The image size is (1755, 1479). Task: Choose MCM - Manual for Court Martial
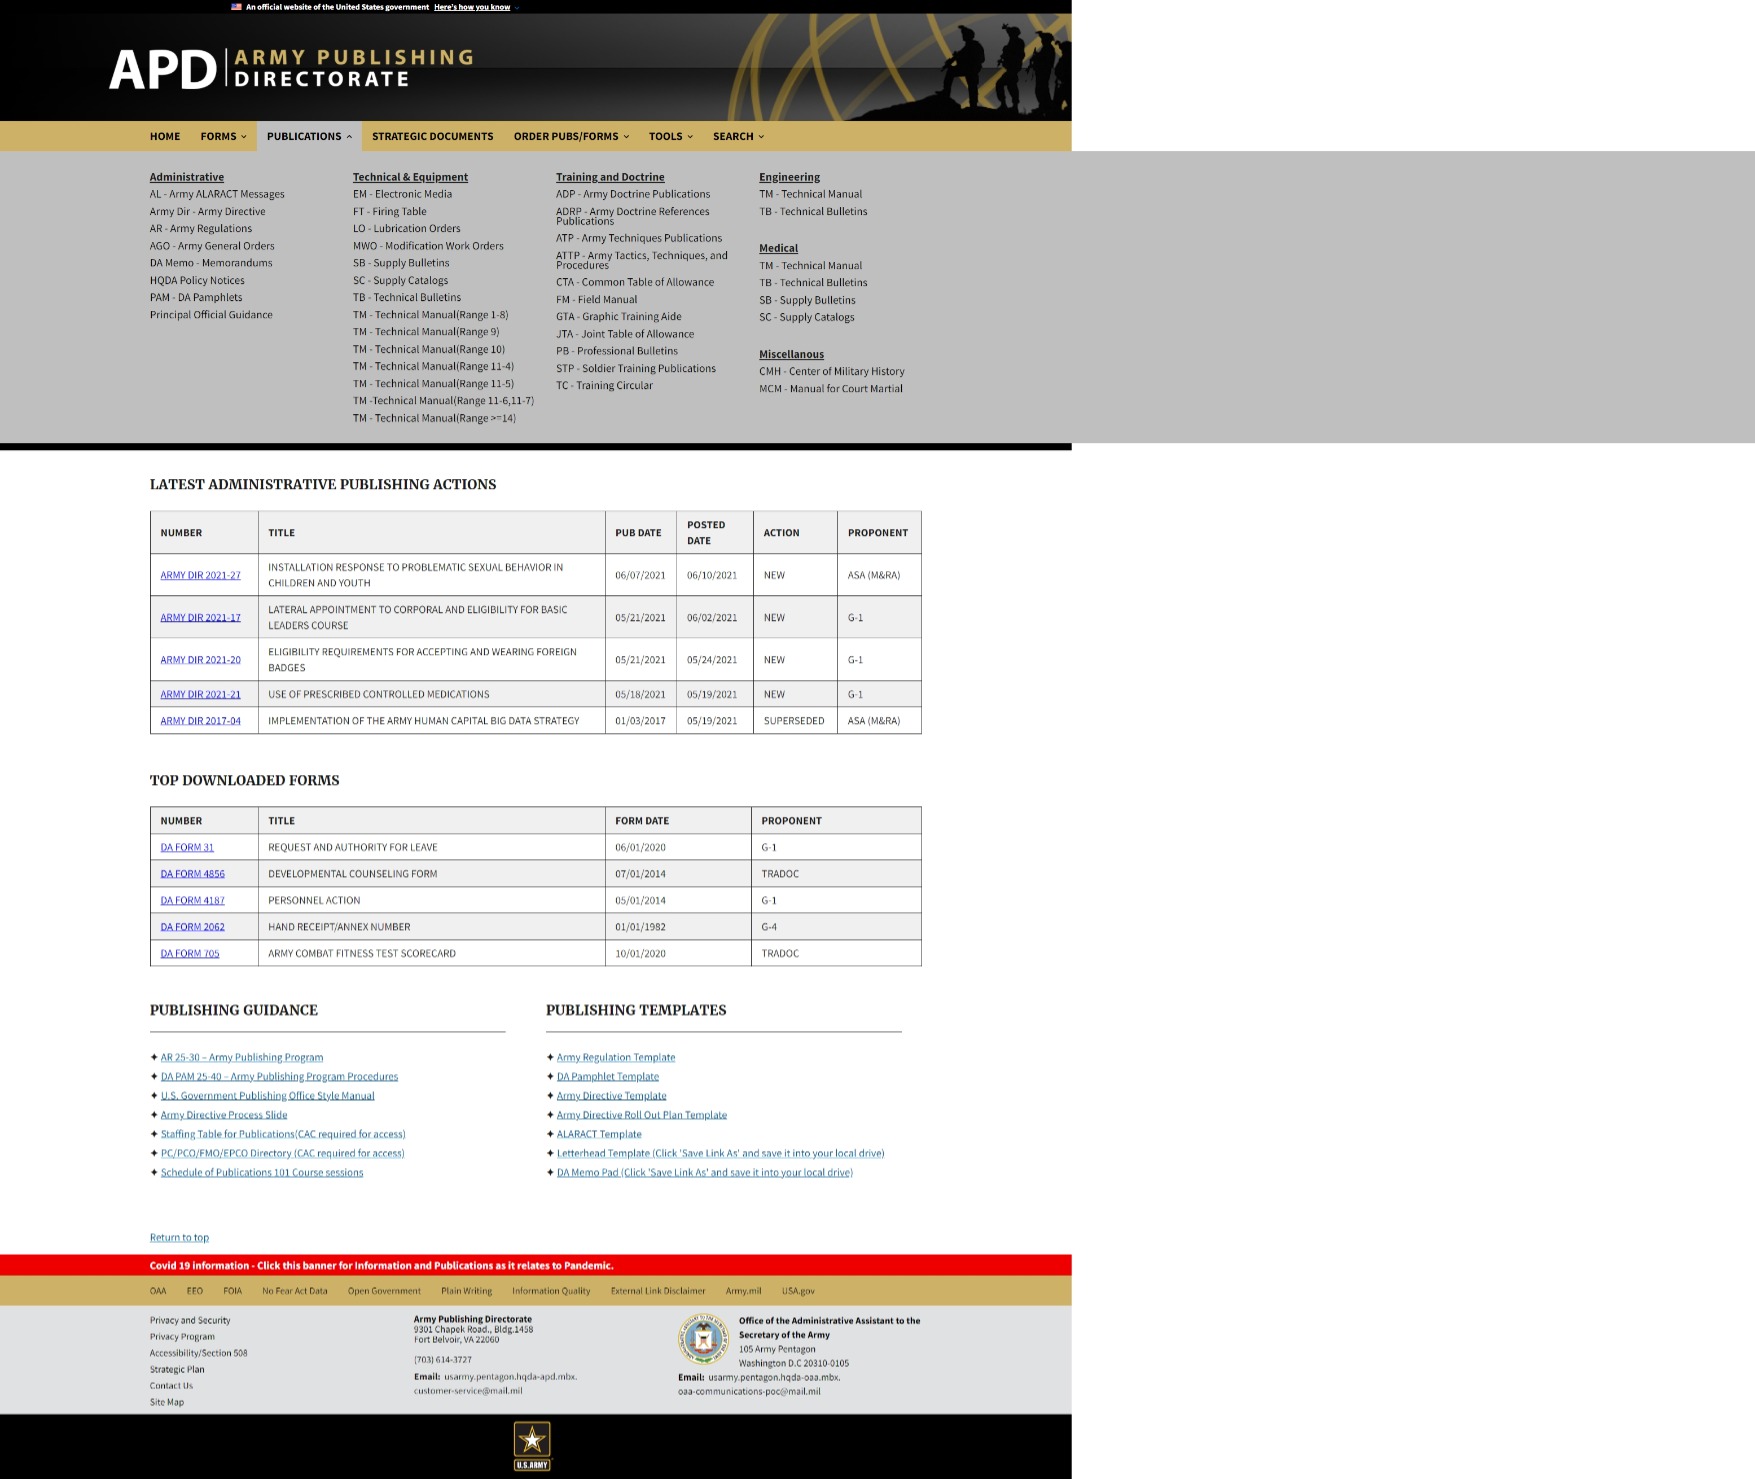(x=830, y=389)
